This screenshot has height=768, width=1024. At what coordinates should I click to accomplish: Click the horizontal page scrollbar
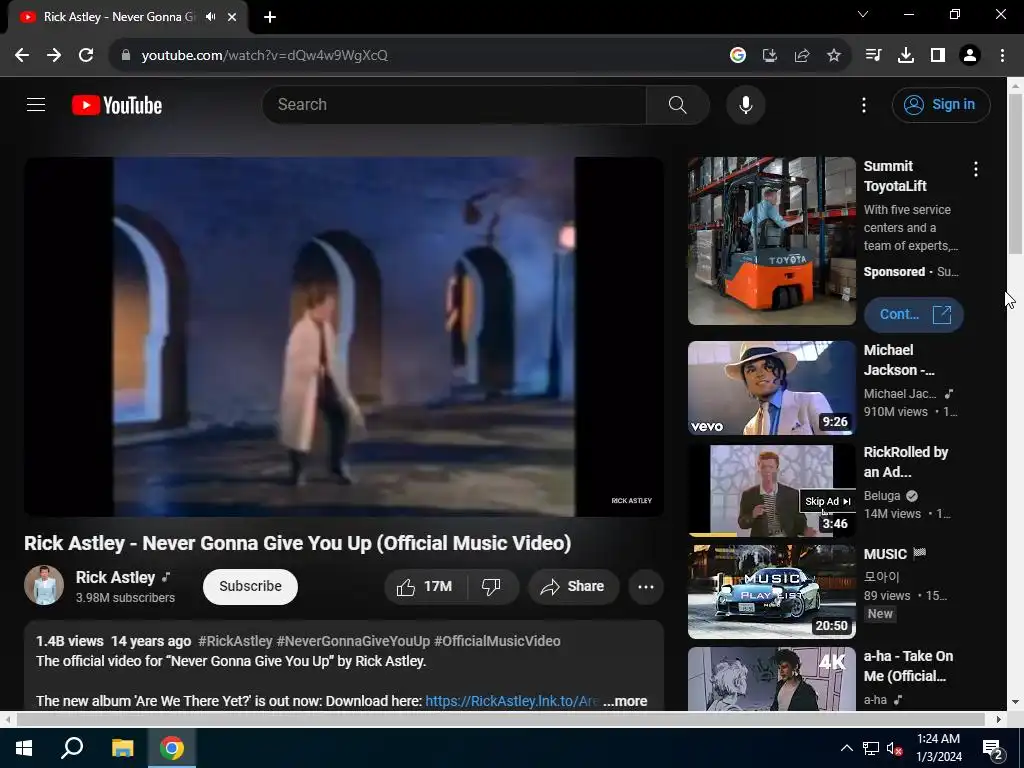(x=500, y=719)
